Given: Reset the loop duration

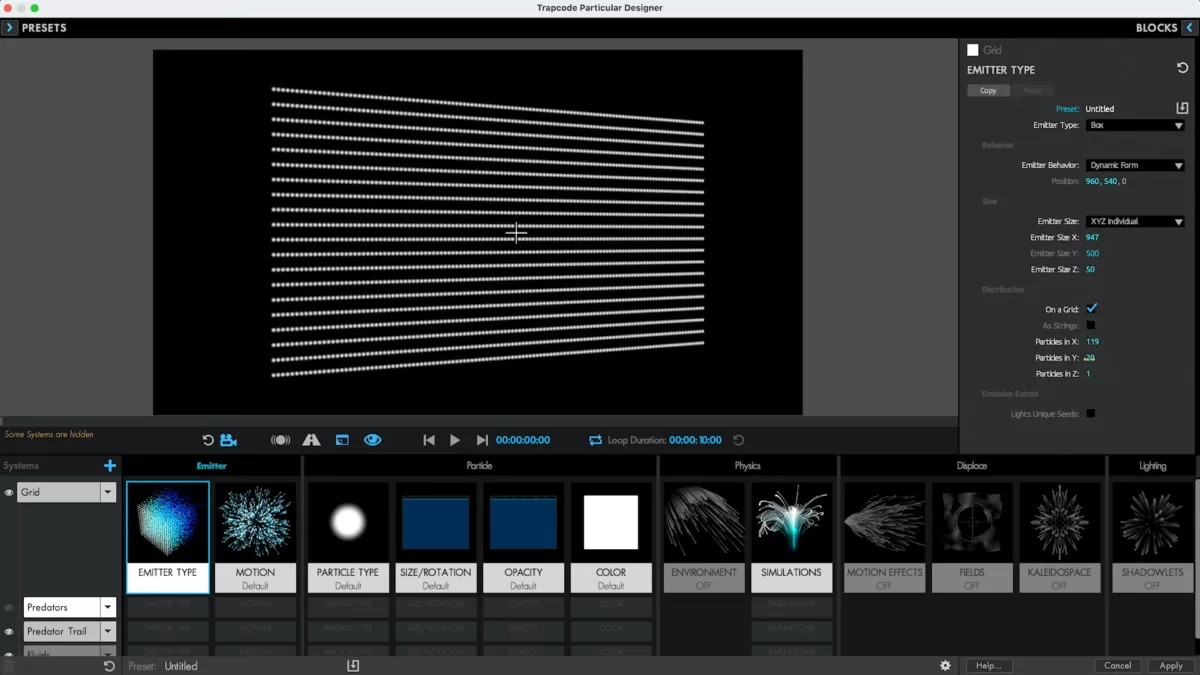Looking at the screenshot, I should click(739, 440).
